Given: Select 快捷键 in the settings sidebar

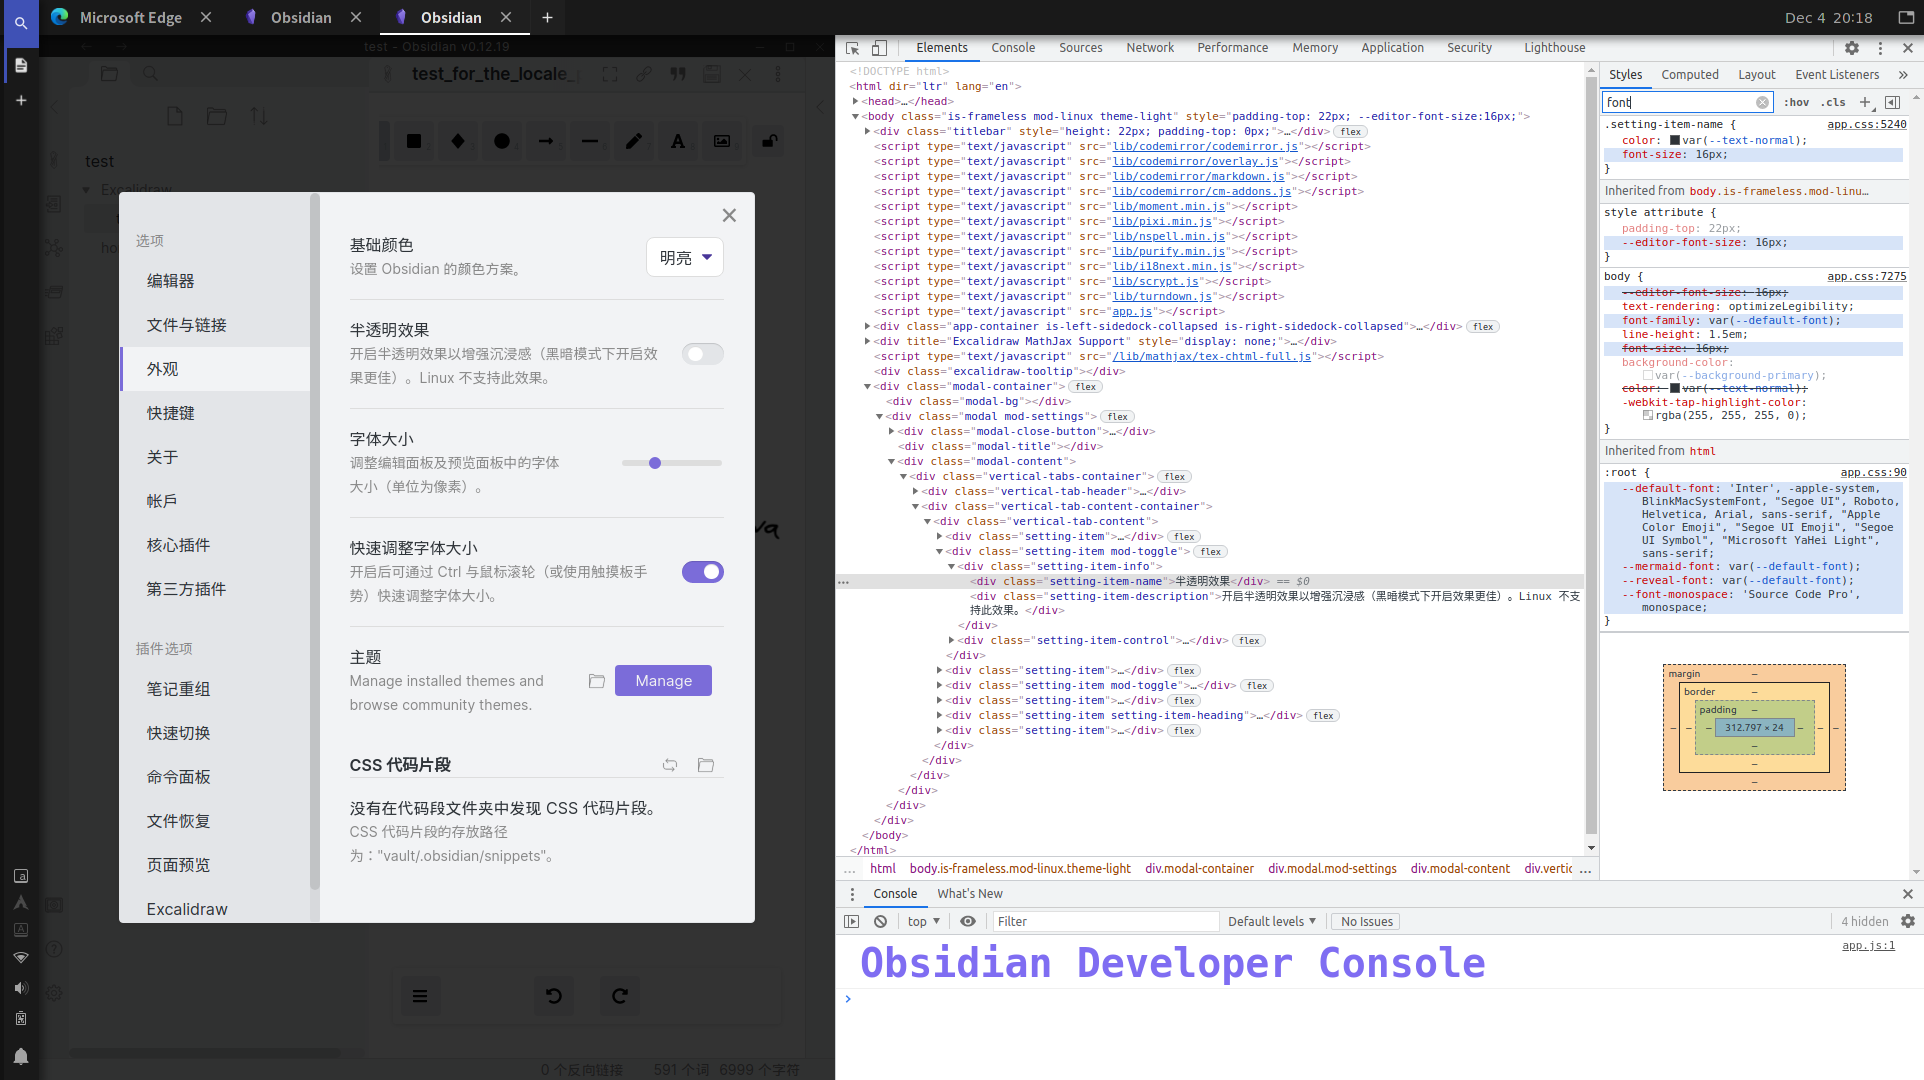Looking at the screenshot, I should point(170,412).
